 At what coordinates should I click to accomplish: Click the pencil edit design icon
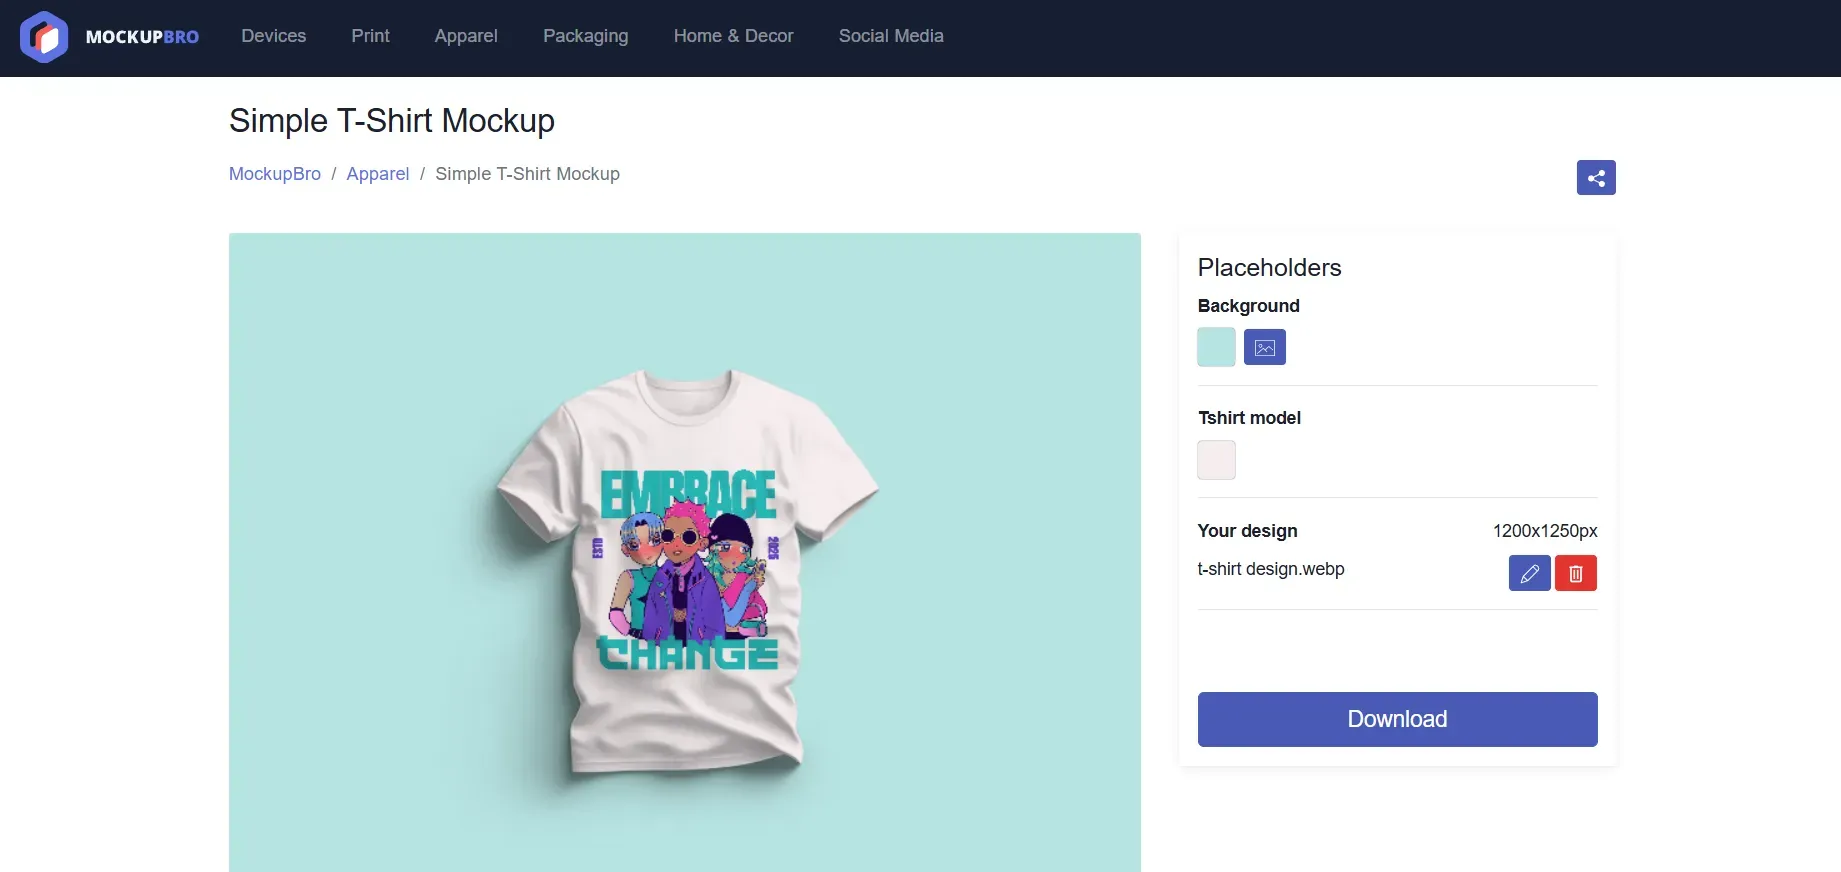[x=1529, y=573]
